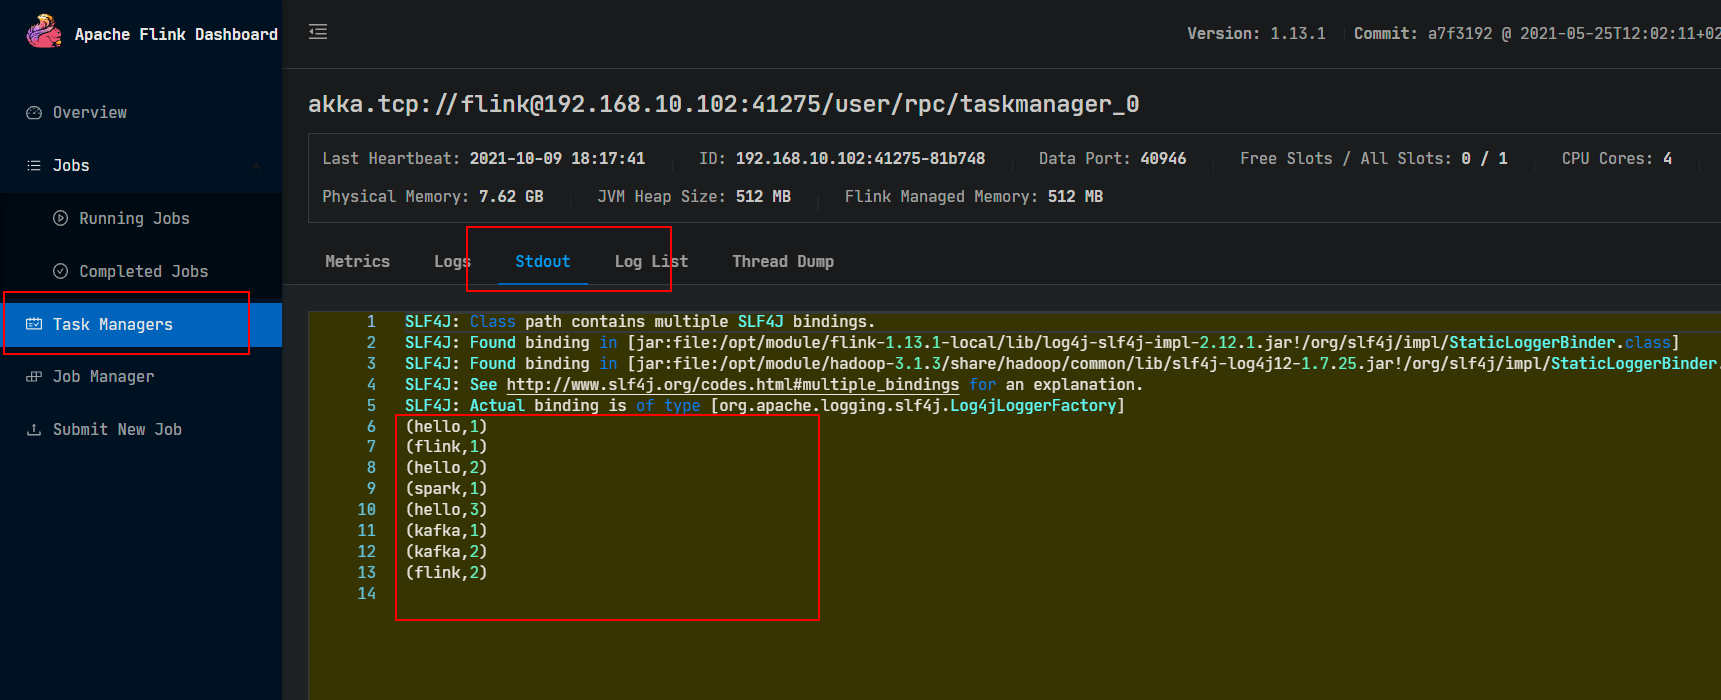The image size is (1721, 700).
Task: Click the task manager ID value
Action: pos(860,158)
